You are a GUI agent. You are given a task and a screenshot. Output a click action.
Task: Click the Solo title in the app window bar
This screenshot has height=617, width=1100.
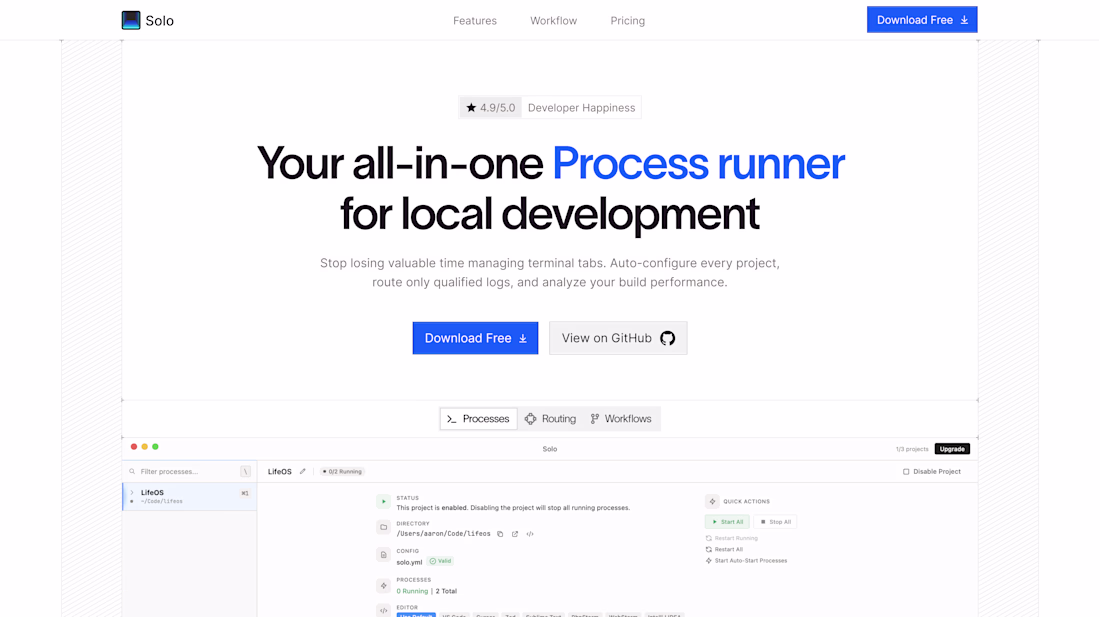[549, 449]
